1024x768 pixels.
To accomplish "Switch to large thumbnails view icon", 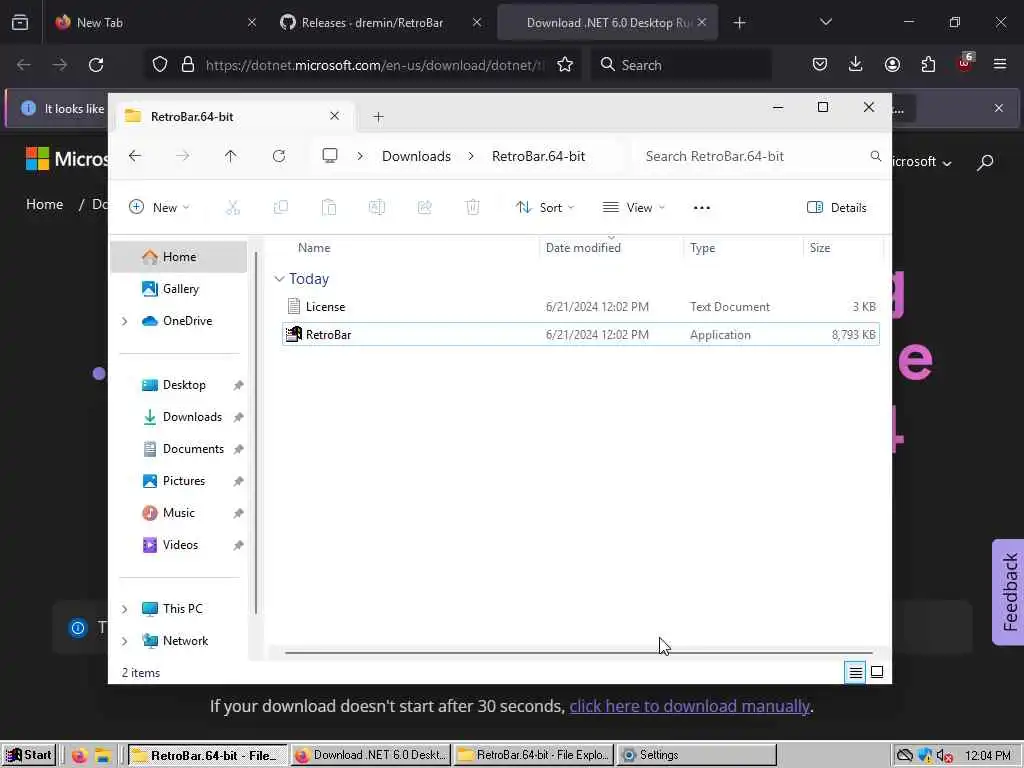I will coord(877,672).
